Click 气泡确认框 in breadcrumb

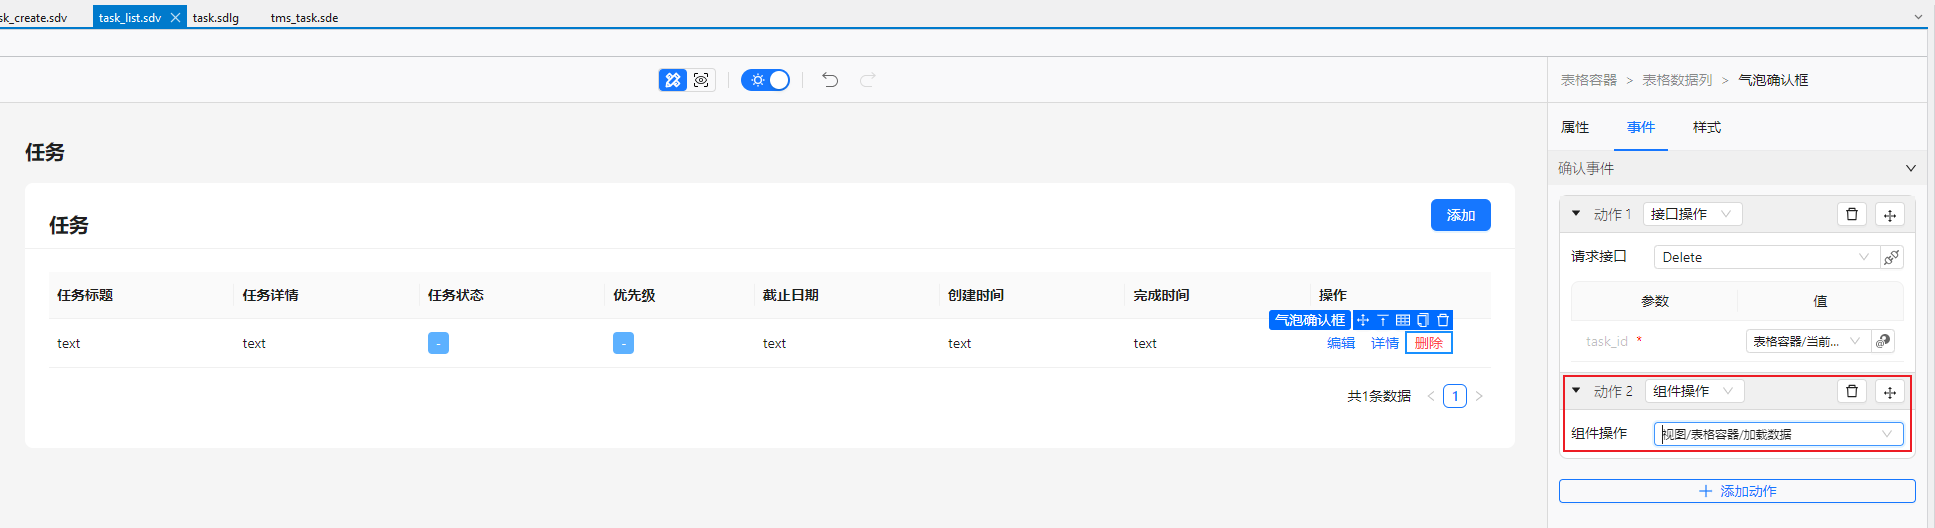click(1773, 80)
